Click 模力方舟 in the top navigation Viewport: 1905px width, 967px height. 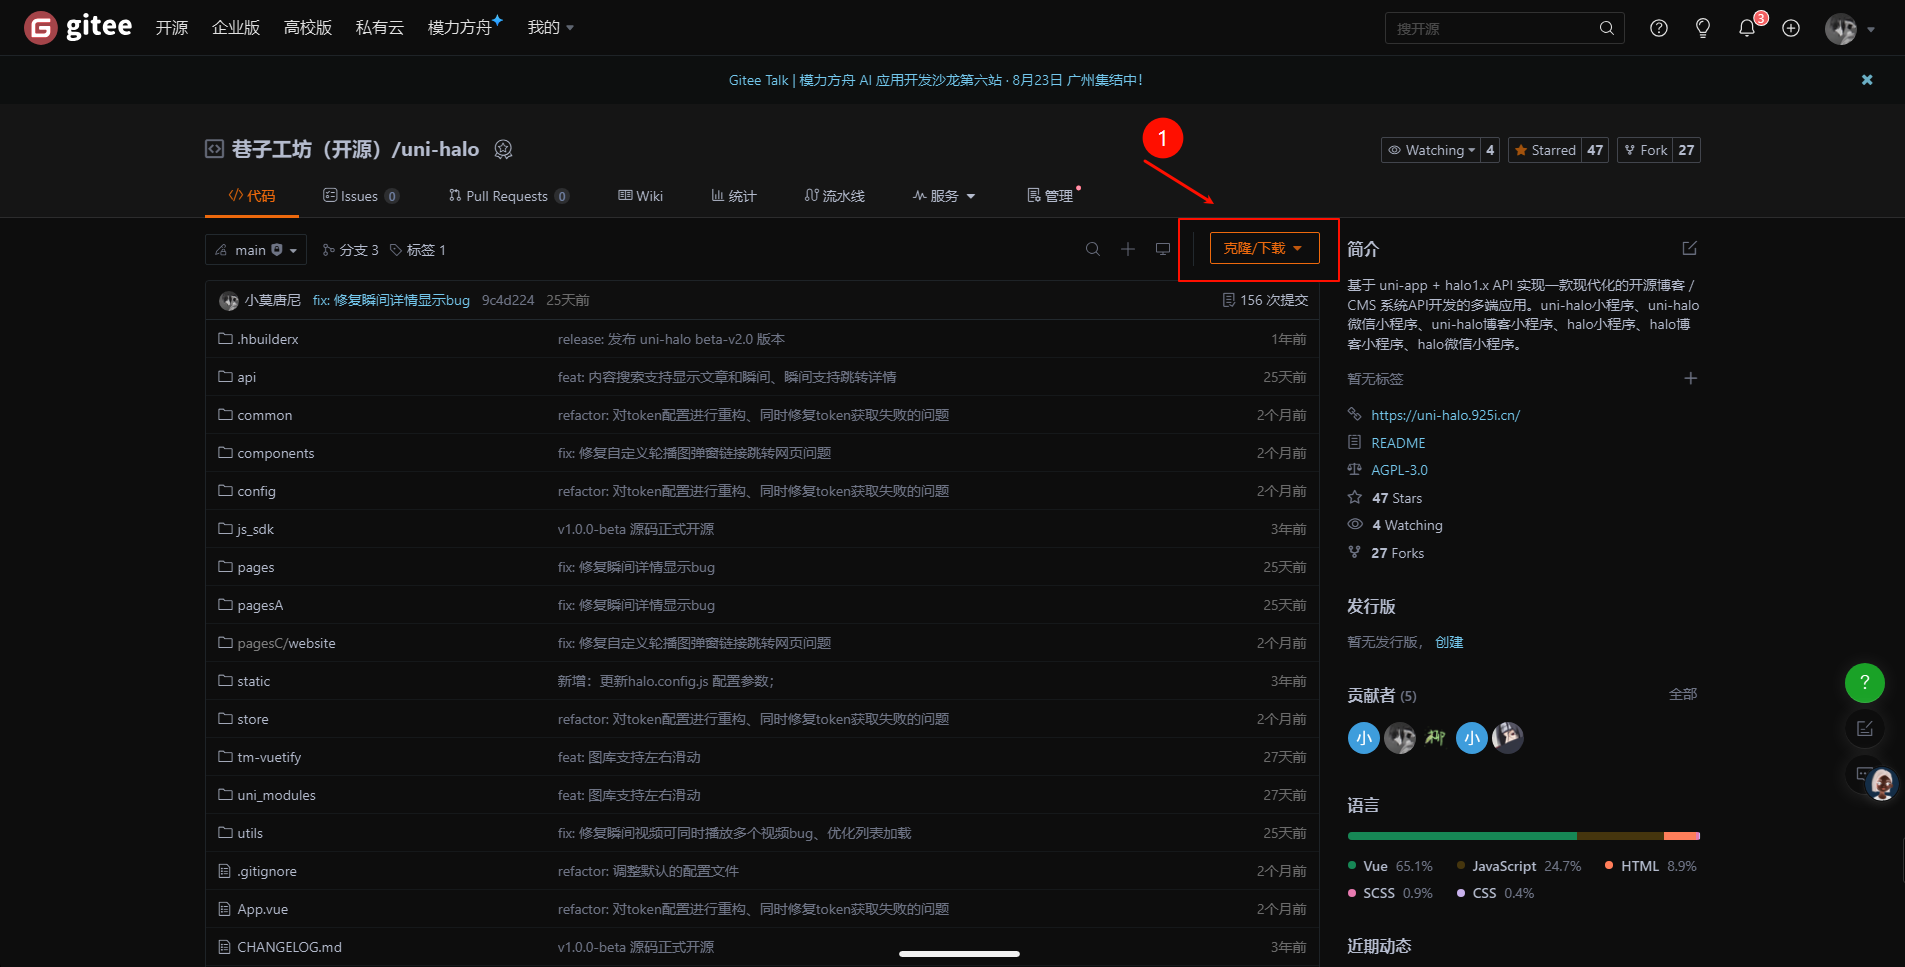[461, 27]
